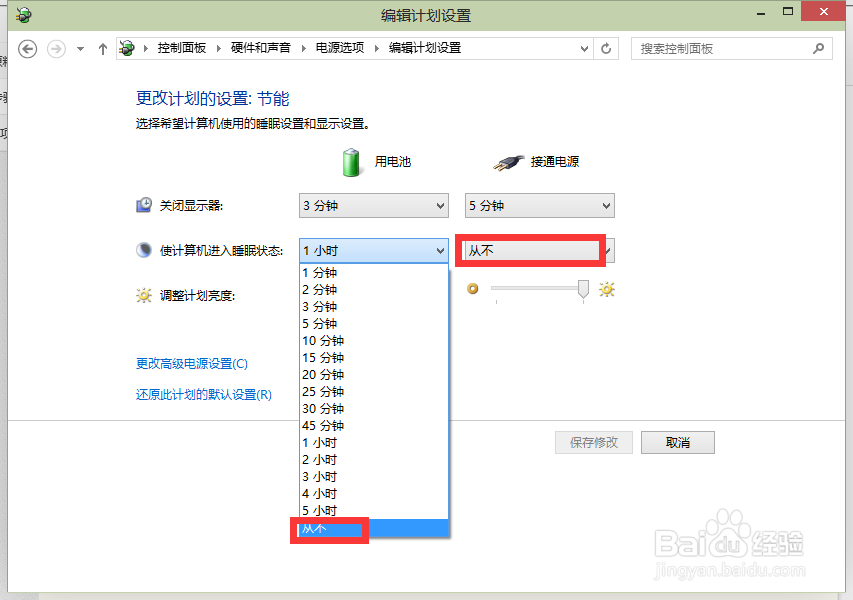Click the monitor icon beside 关闭显示器
The width and height of the screenshot is (853, 600).
pyautogui.click(x=143, y=204)
